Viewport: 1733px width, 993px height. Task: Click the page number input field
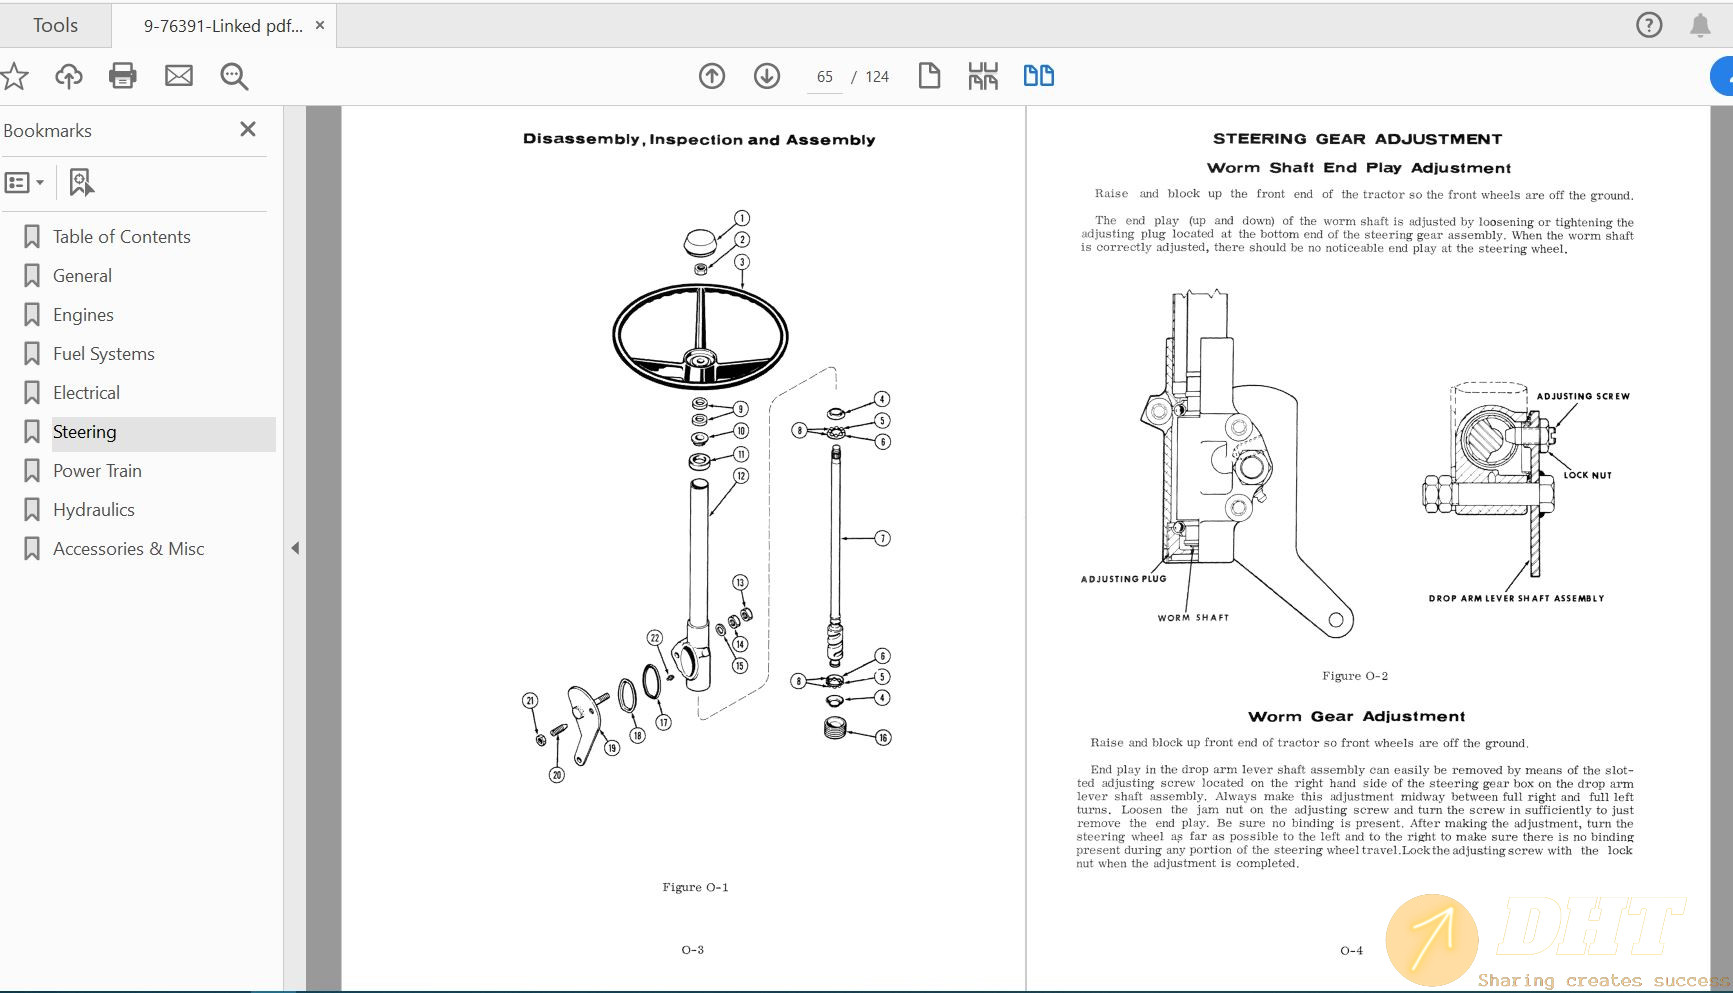pos(824,77)
